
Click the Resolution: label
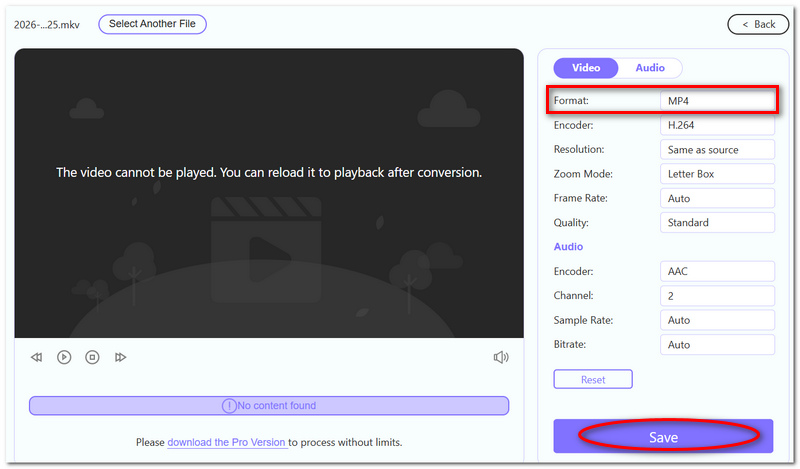pos(579,150)
